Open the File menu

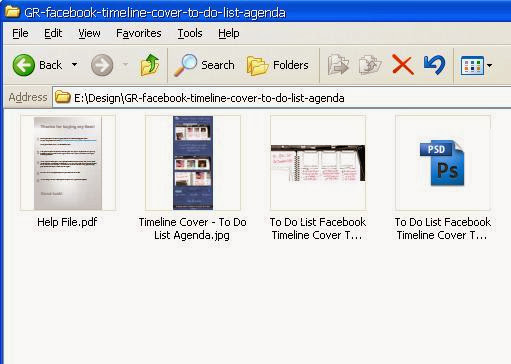20,33
